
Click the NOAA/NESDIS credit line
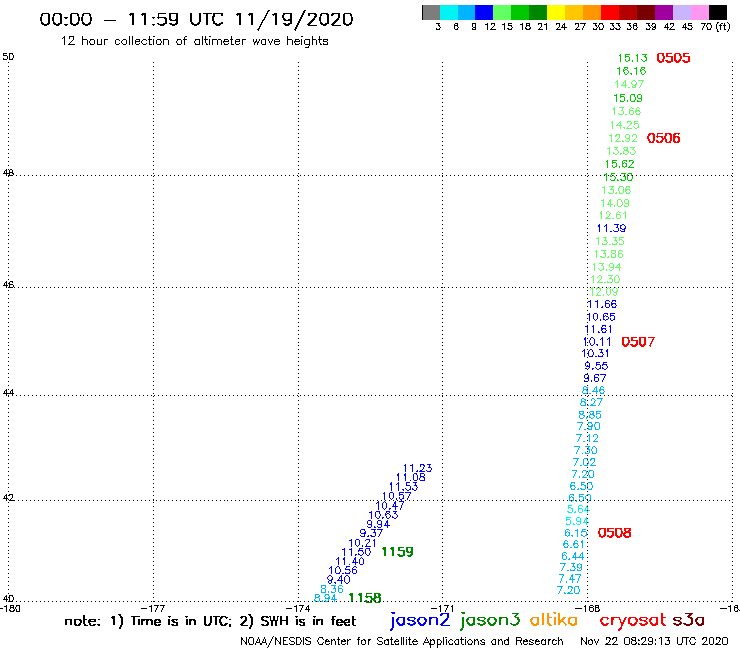coord(402,641)
